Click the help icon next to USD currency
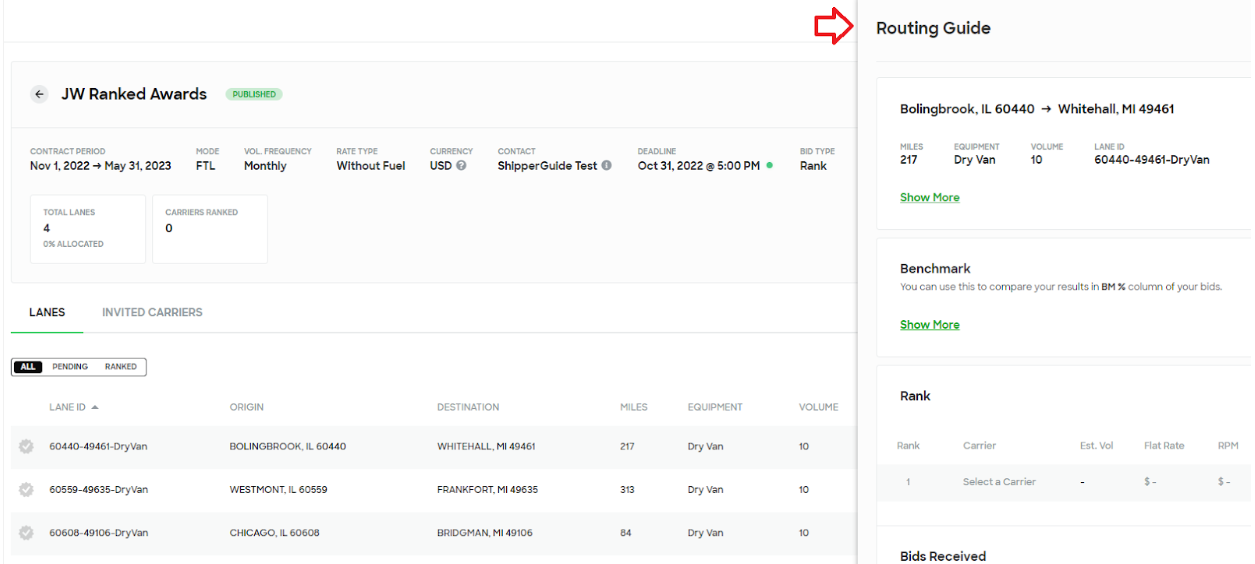Image resolution: width=1255 pixels, height=564 pixels. coord(461,166)
